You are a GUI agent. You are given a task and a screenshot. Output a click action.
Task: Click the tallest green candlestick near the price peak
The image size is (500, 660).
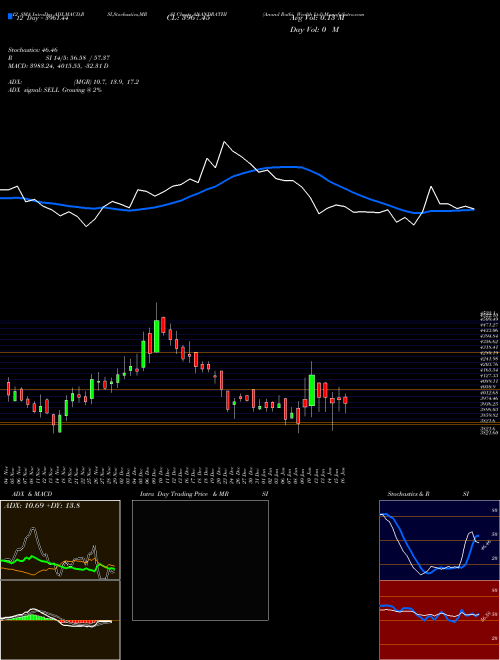click(157, 336)
